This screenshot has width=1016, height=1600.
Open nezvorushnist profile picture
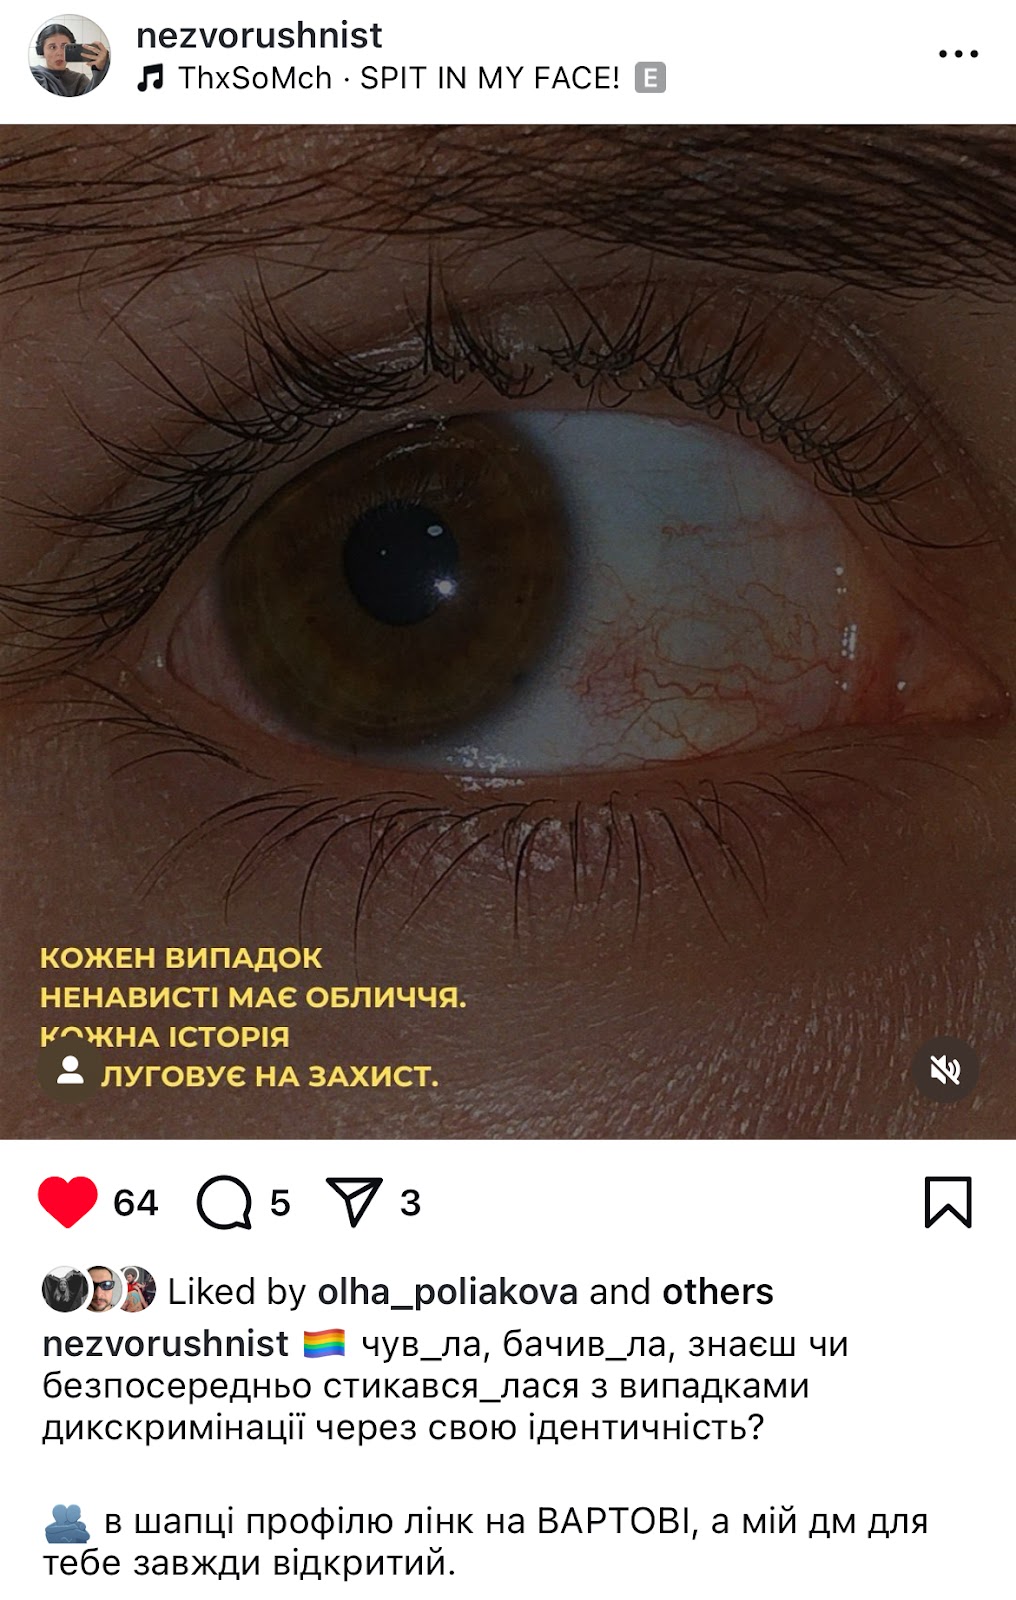[69, 56]
